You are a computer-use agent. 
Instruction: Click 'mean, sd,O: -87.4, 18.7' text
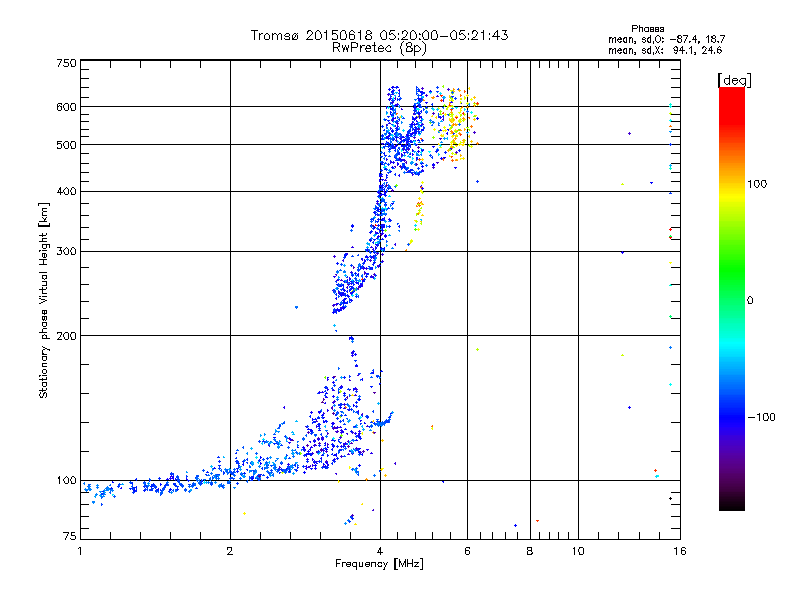click(666, 39)
